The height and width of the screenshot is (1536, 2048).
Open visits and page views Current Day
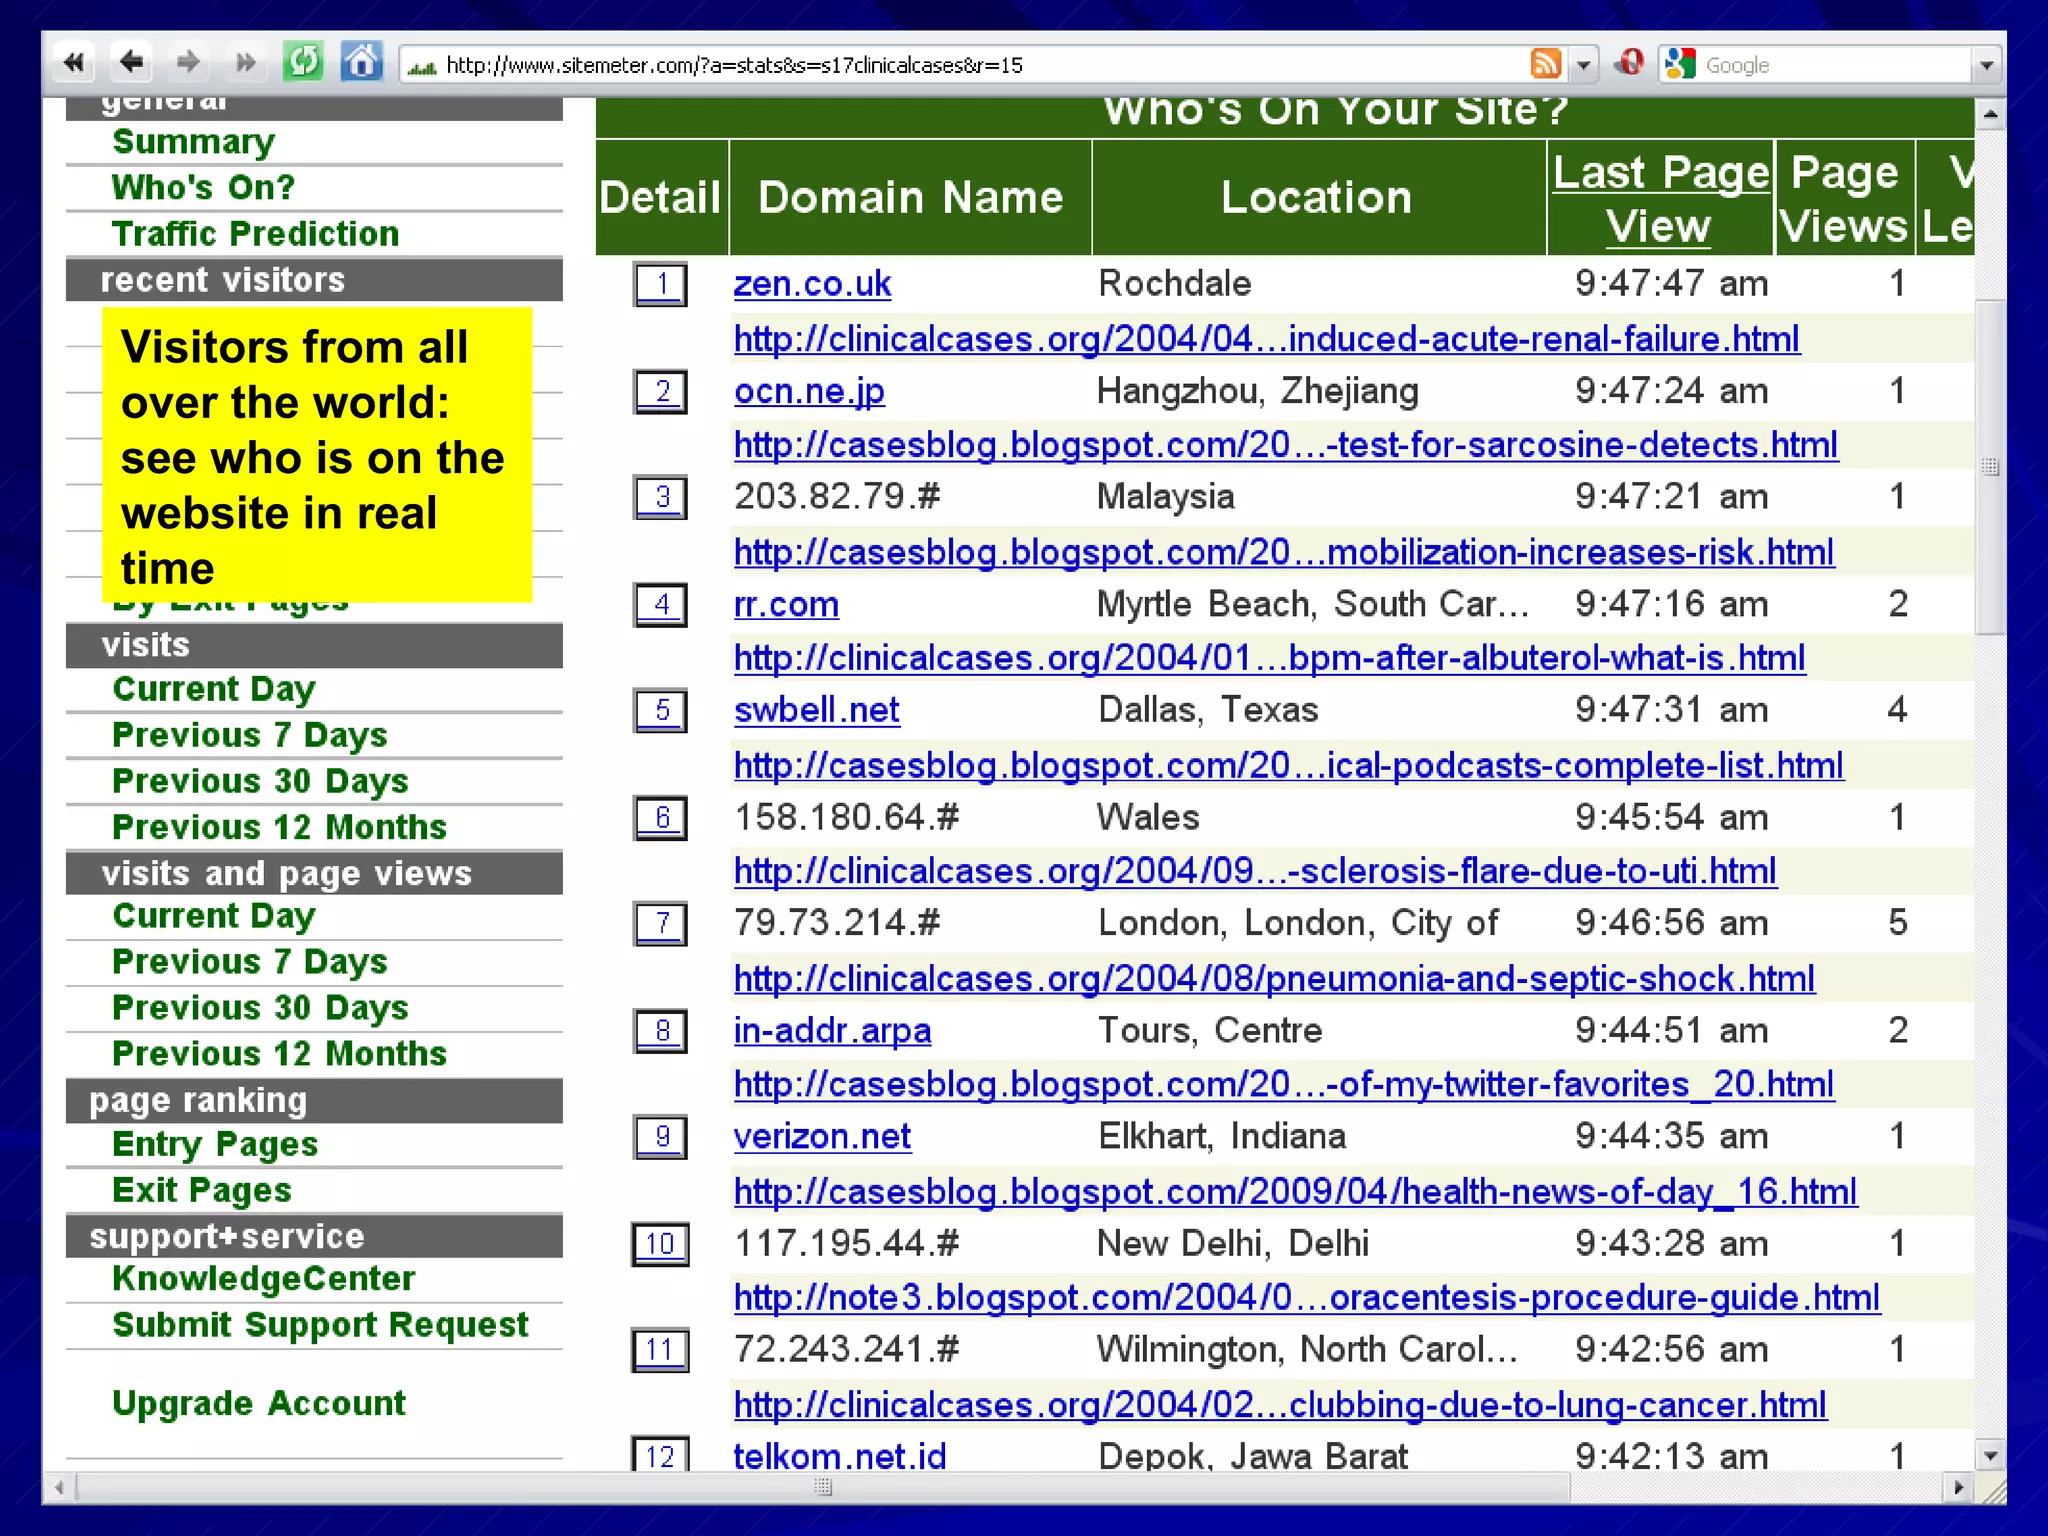[213, 916]
